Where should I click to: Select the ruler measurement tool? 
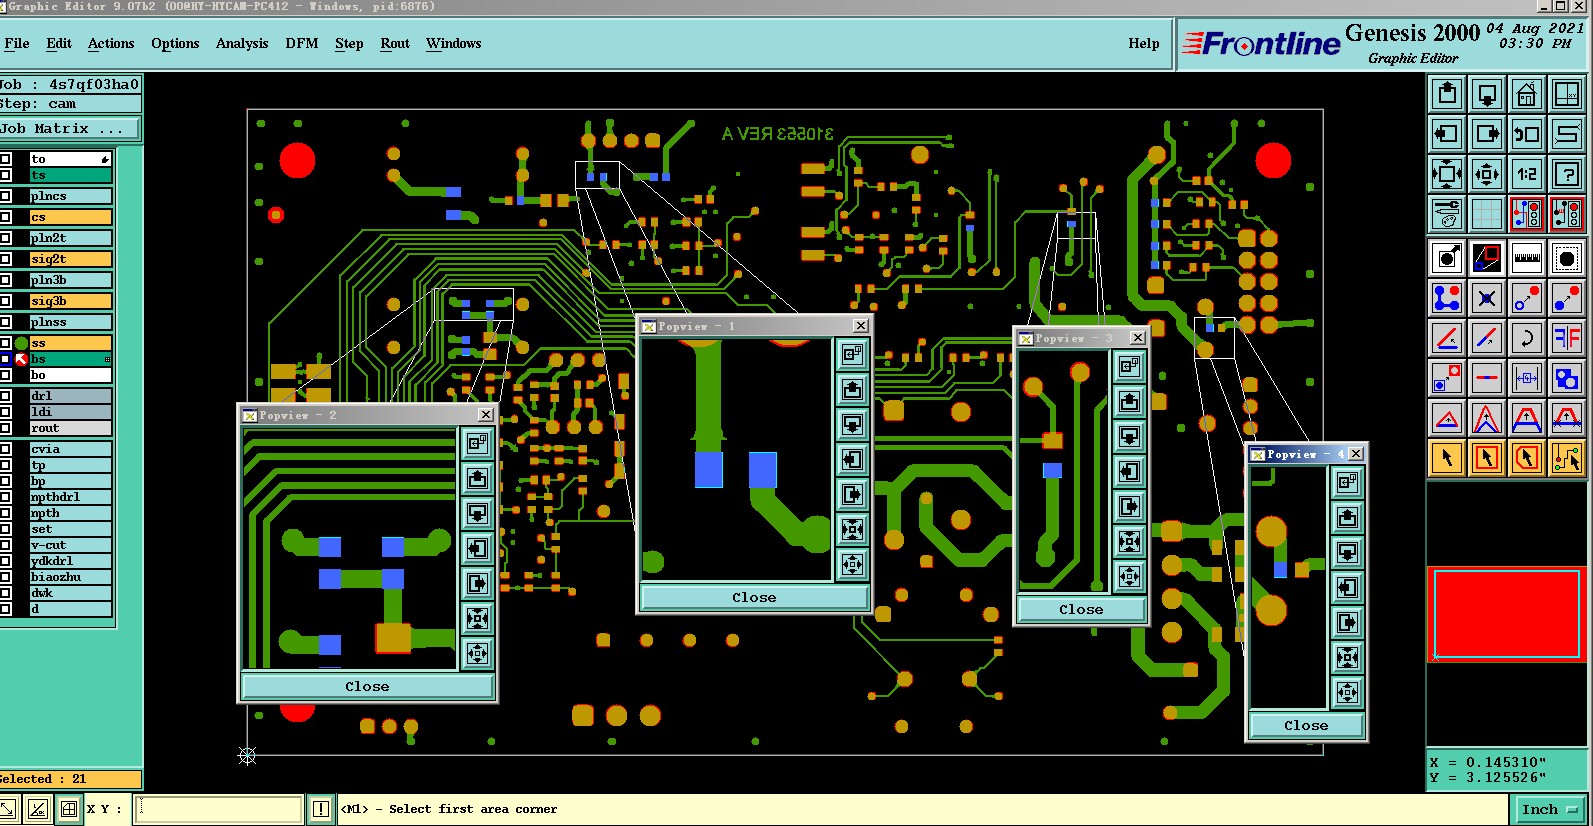pyautogui.click(x=1527, y=259)
